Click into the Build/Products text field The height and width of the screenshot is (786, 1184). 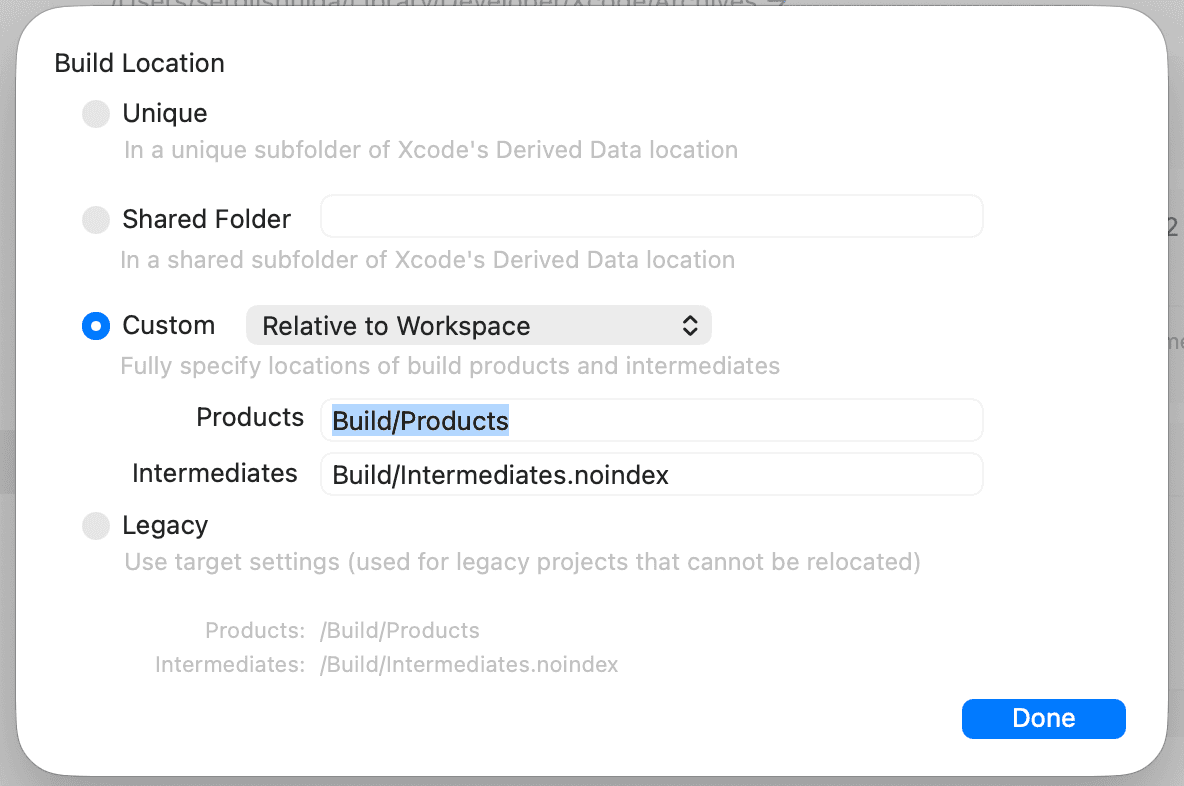(652, 421)
